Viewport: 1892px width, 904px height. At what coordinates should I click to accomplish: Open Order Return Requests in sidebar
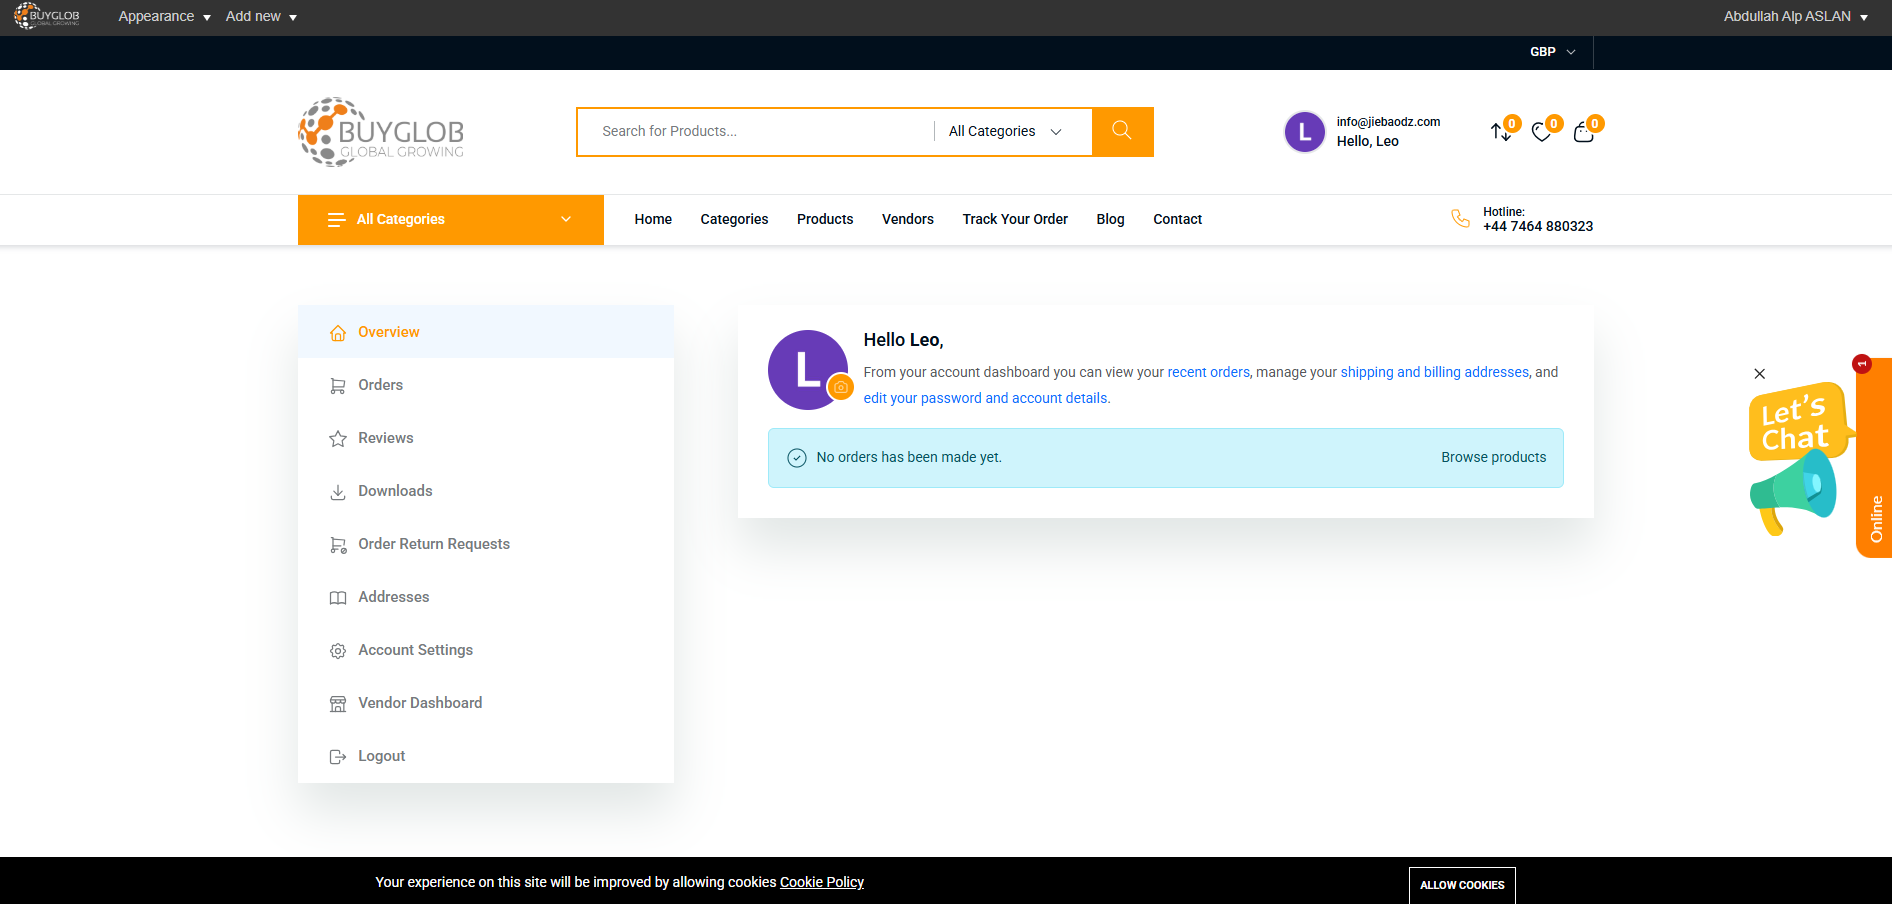(486, 544)
